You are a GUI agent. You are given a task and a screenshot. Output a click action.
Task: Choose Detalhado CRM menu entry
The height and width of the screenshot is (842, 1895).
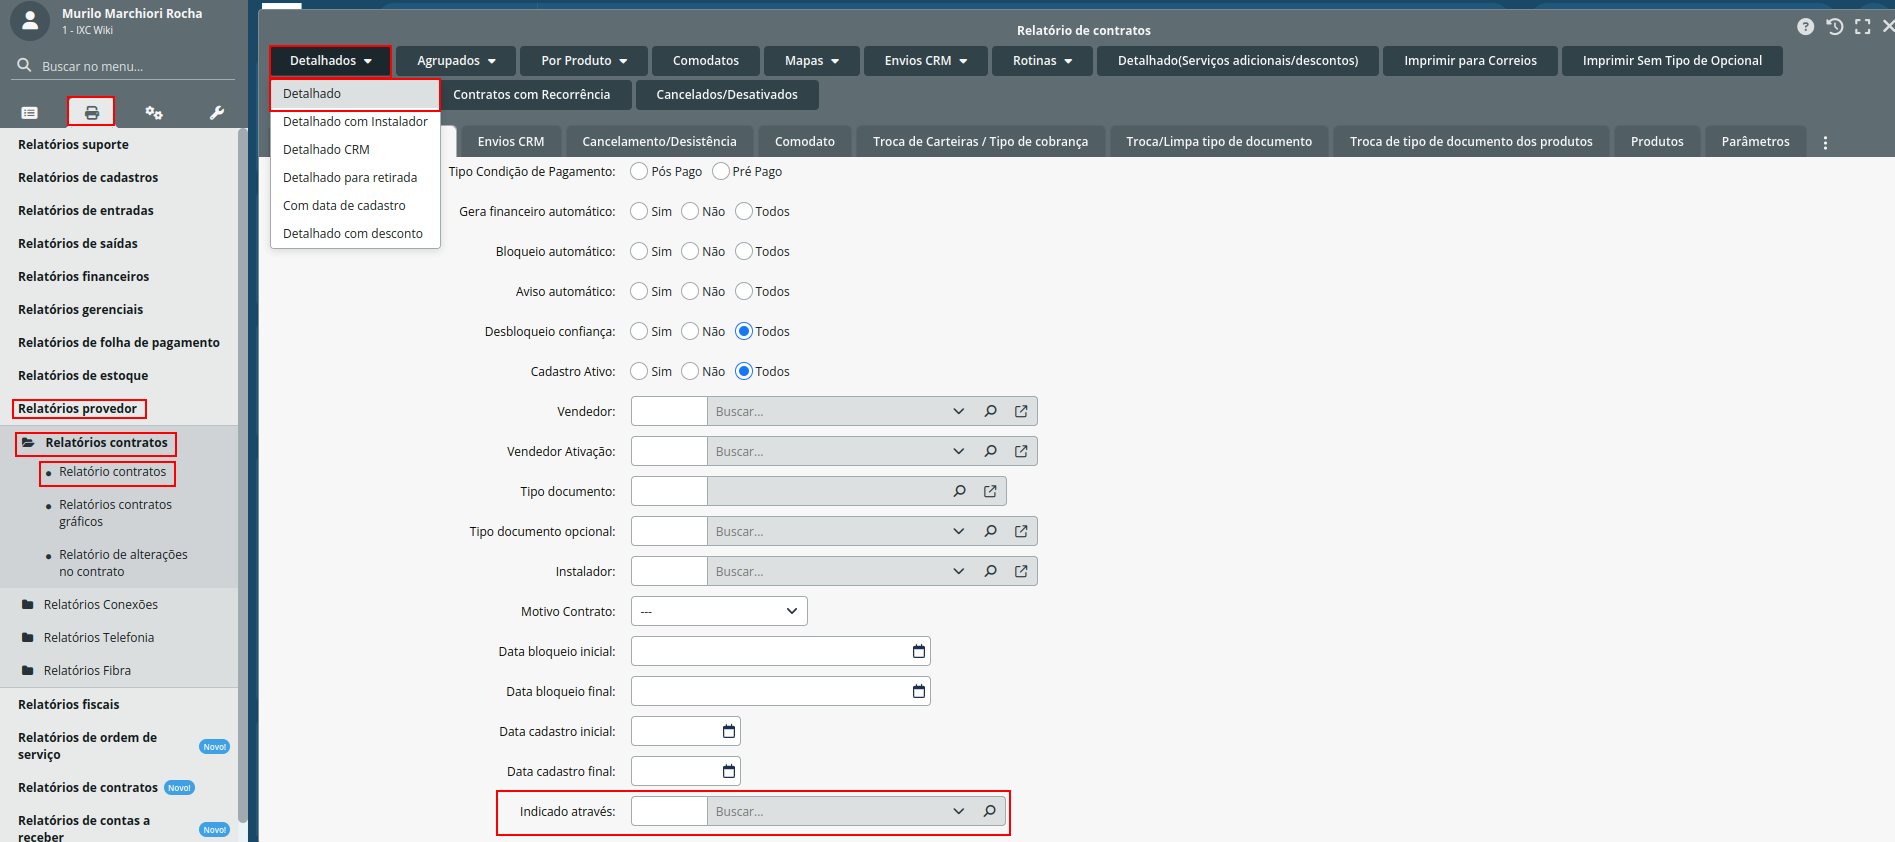click(x=355, y=150)
